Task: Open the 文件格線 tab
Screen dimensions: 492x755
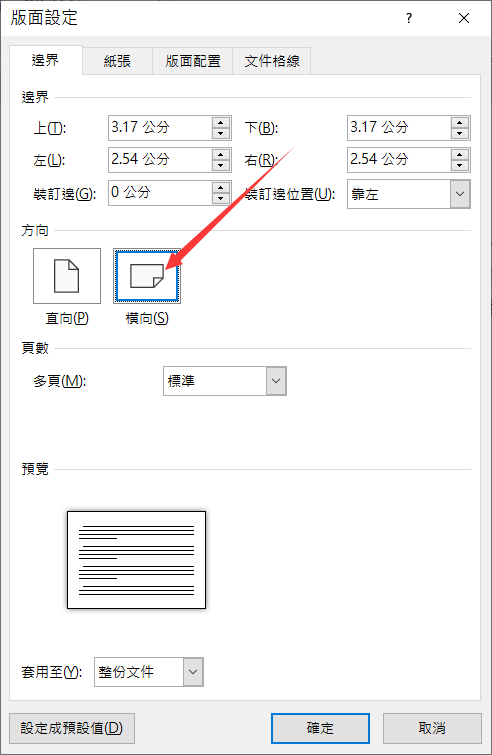Action: click(272, 61)
